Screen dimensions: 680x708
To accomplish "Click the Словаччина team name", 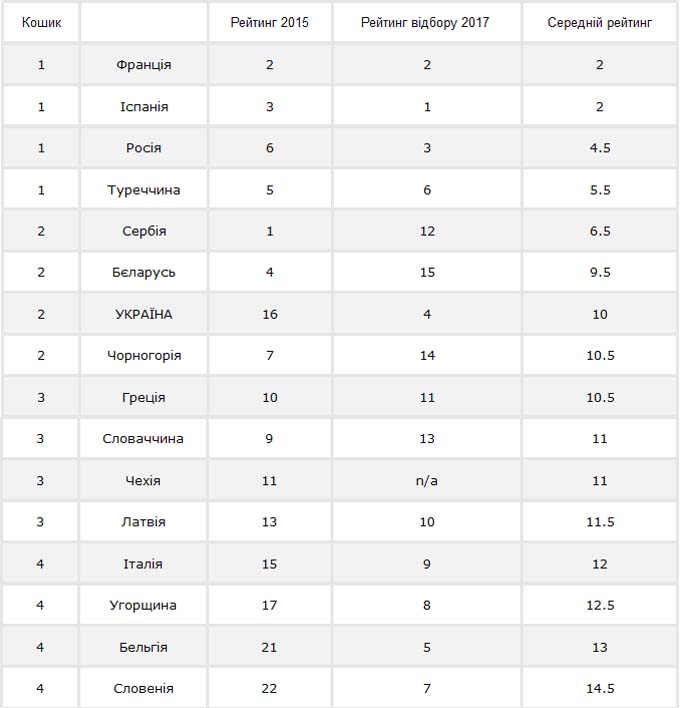I will [x=144, y=439].
